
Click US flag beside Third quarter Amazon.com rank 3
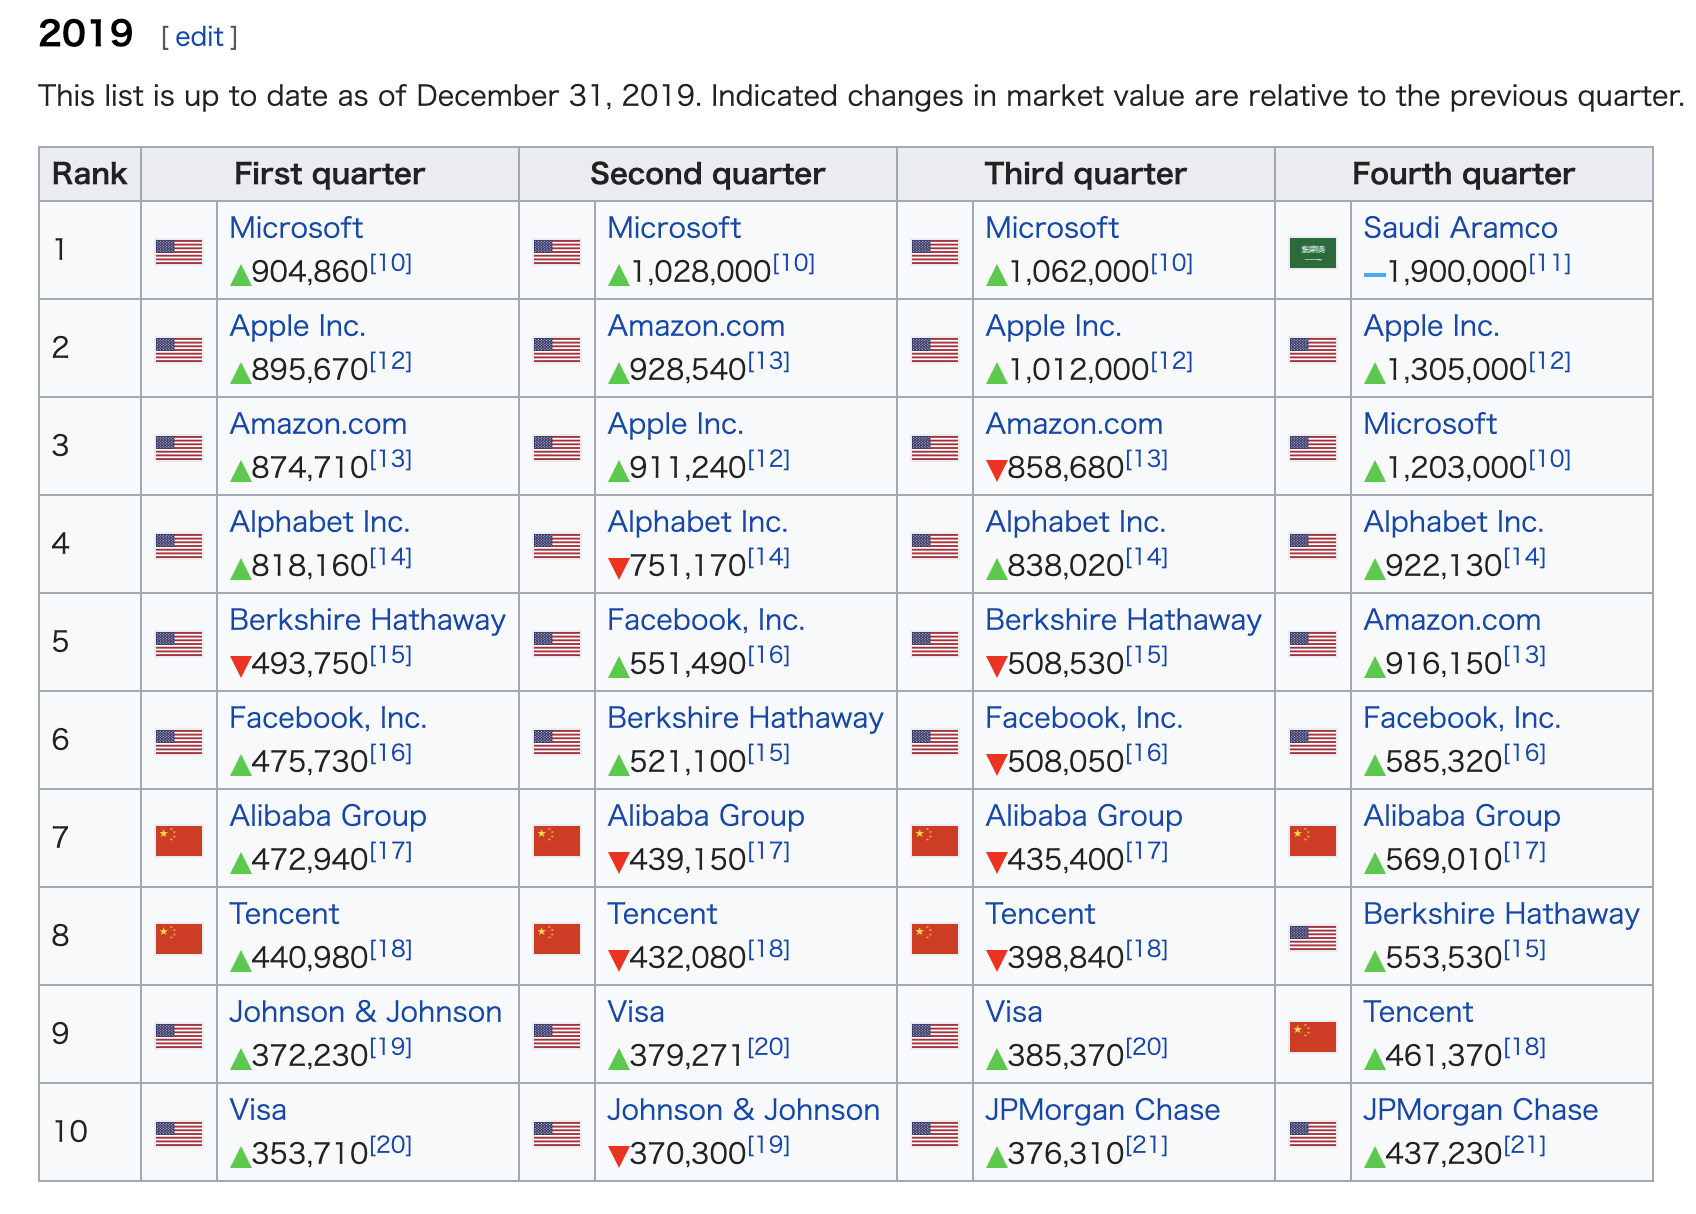[x=935, y=448]
